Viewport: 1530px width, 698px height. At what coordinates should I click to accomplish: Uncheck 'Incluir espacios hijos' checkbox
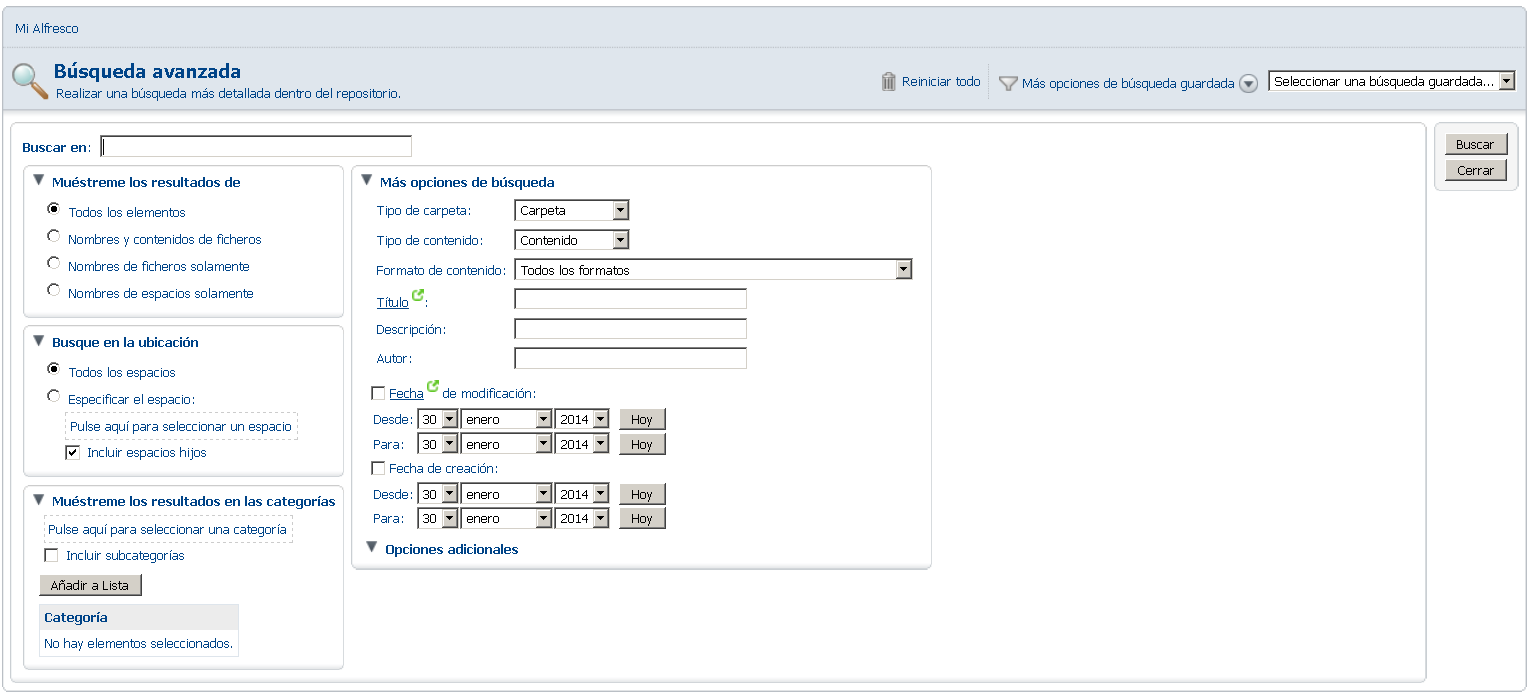pyautogui.click(x=73, y=452)
